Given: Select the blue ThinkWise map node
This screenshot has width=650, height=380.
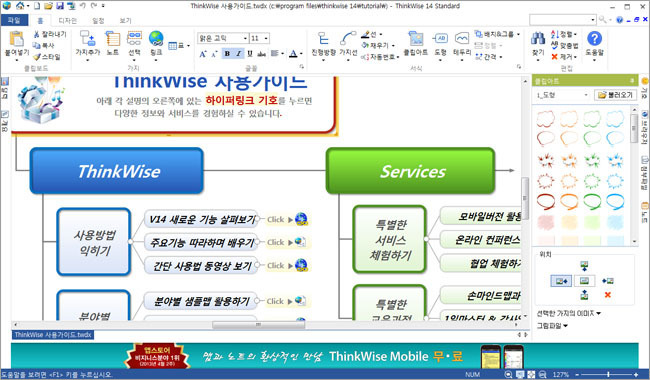Looking at the screenshot, I should coord(117,171).
